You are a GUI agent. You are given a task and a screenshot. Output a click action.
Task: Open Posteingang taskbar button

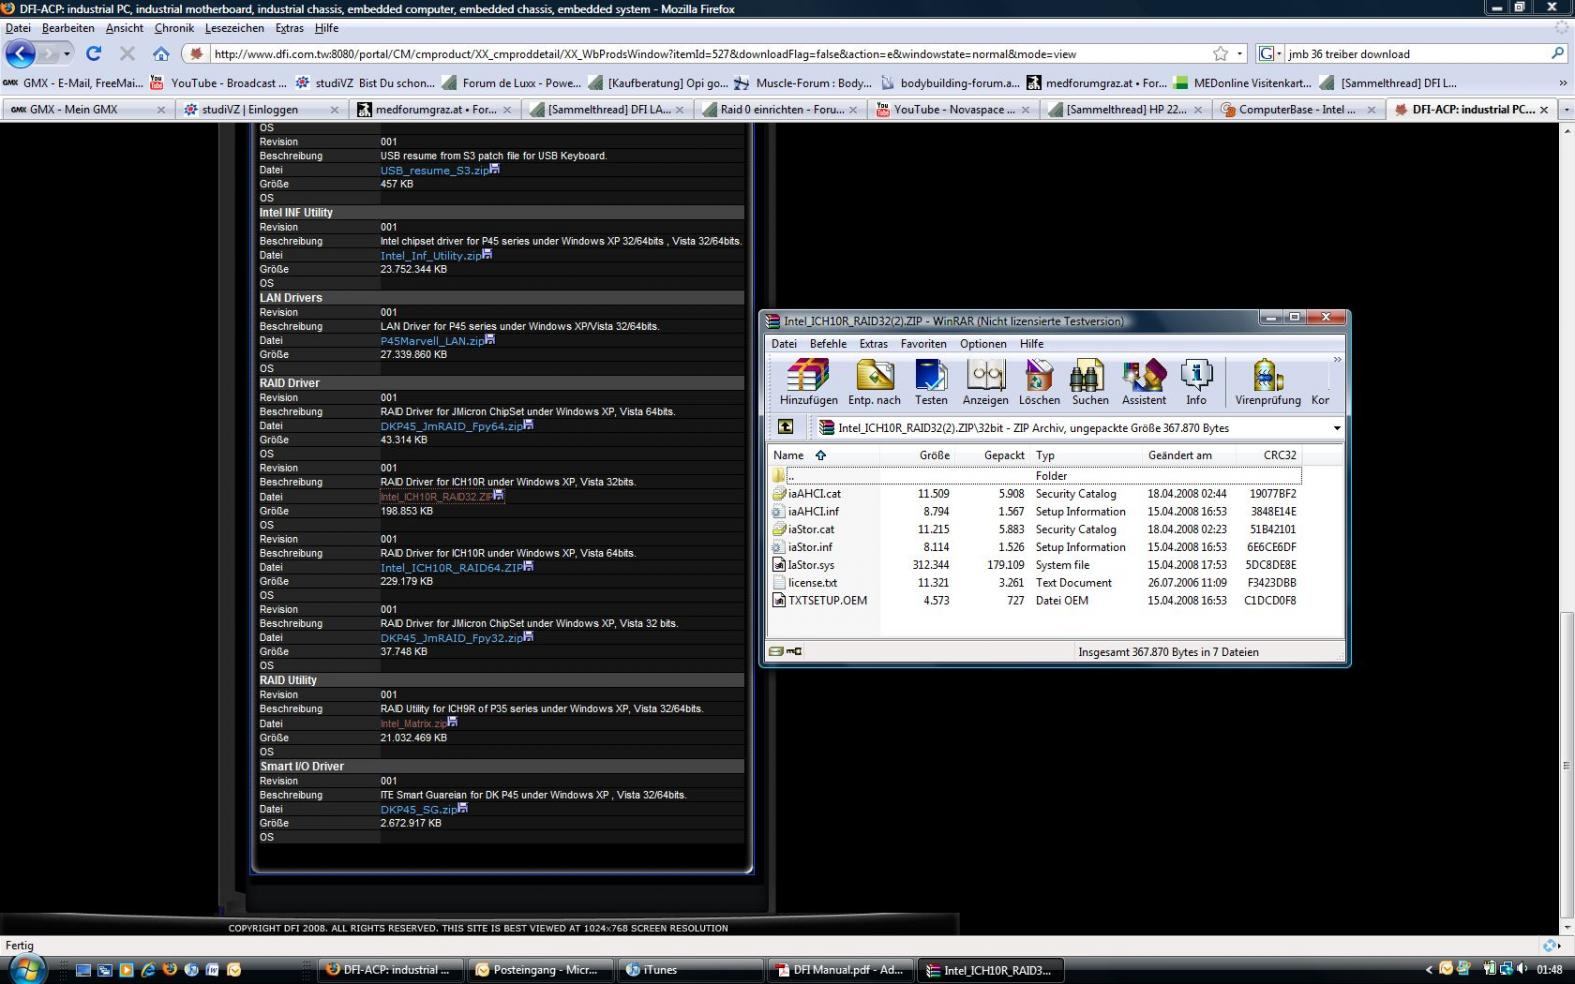[x=541, y=969]
